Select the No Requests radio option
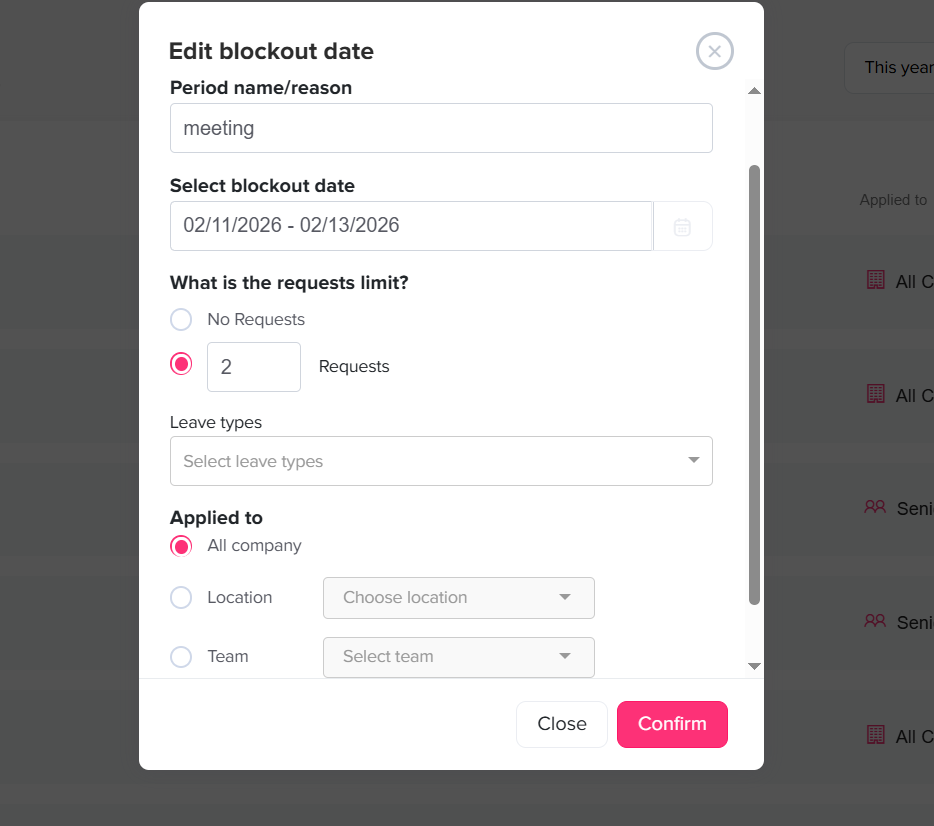The width and height of the screenshot is (934, 826). (181, 320)
